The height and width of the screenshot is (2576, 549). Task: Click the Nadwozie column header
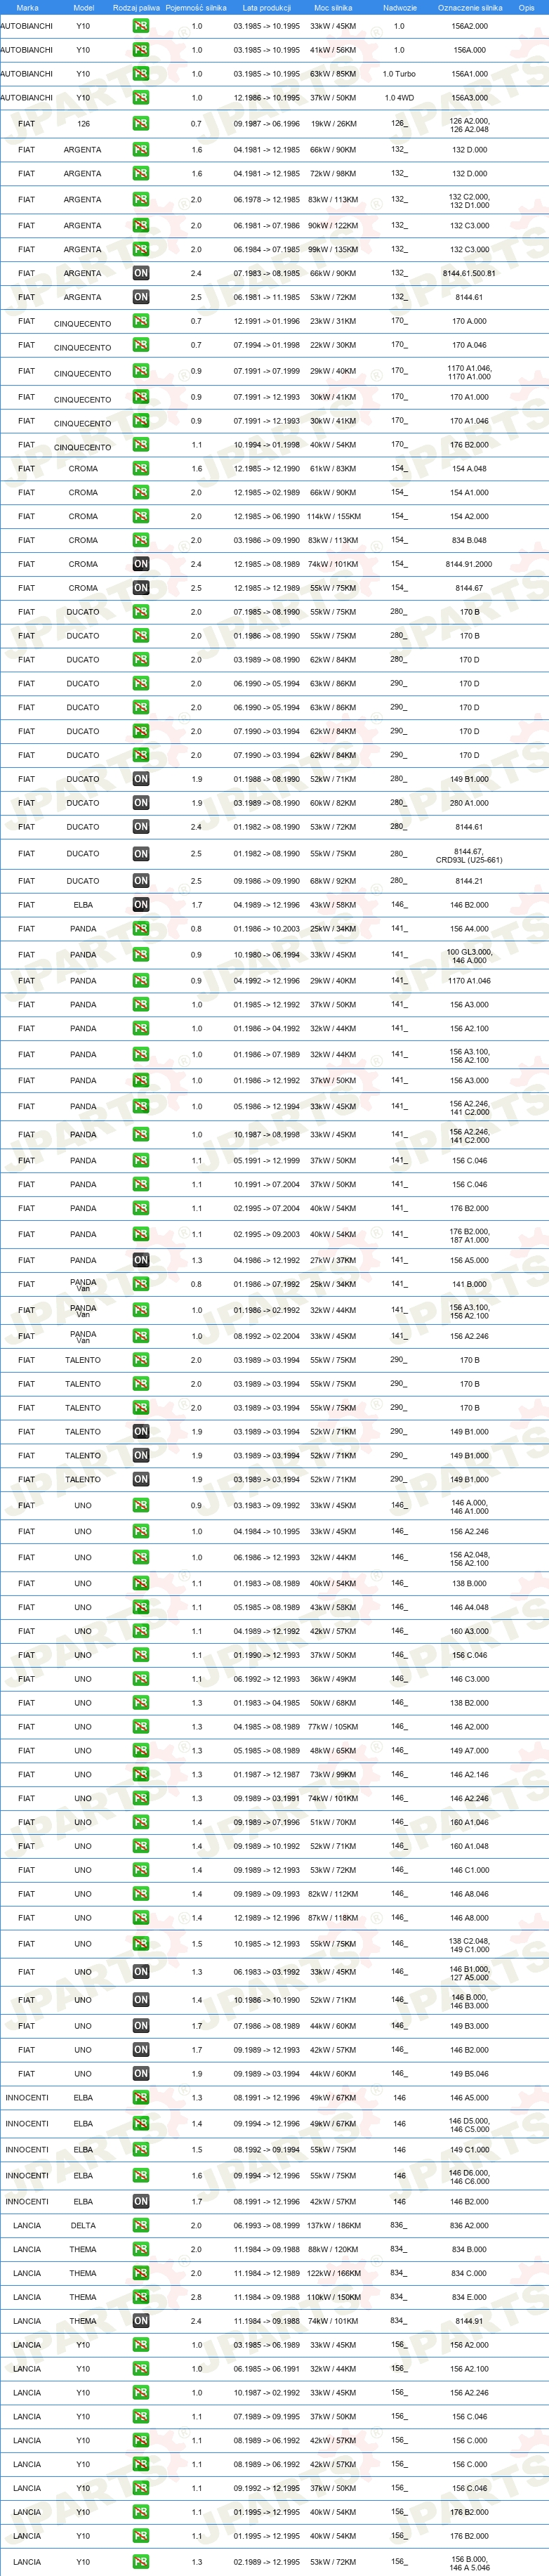399,7
